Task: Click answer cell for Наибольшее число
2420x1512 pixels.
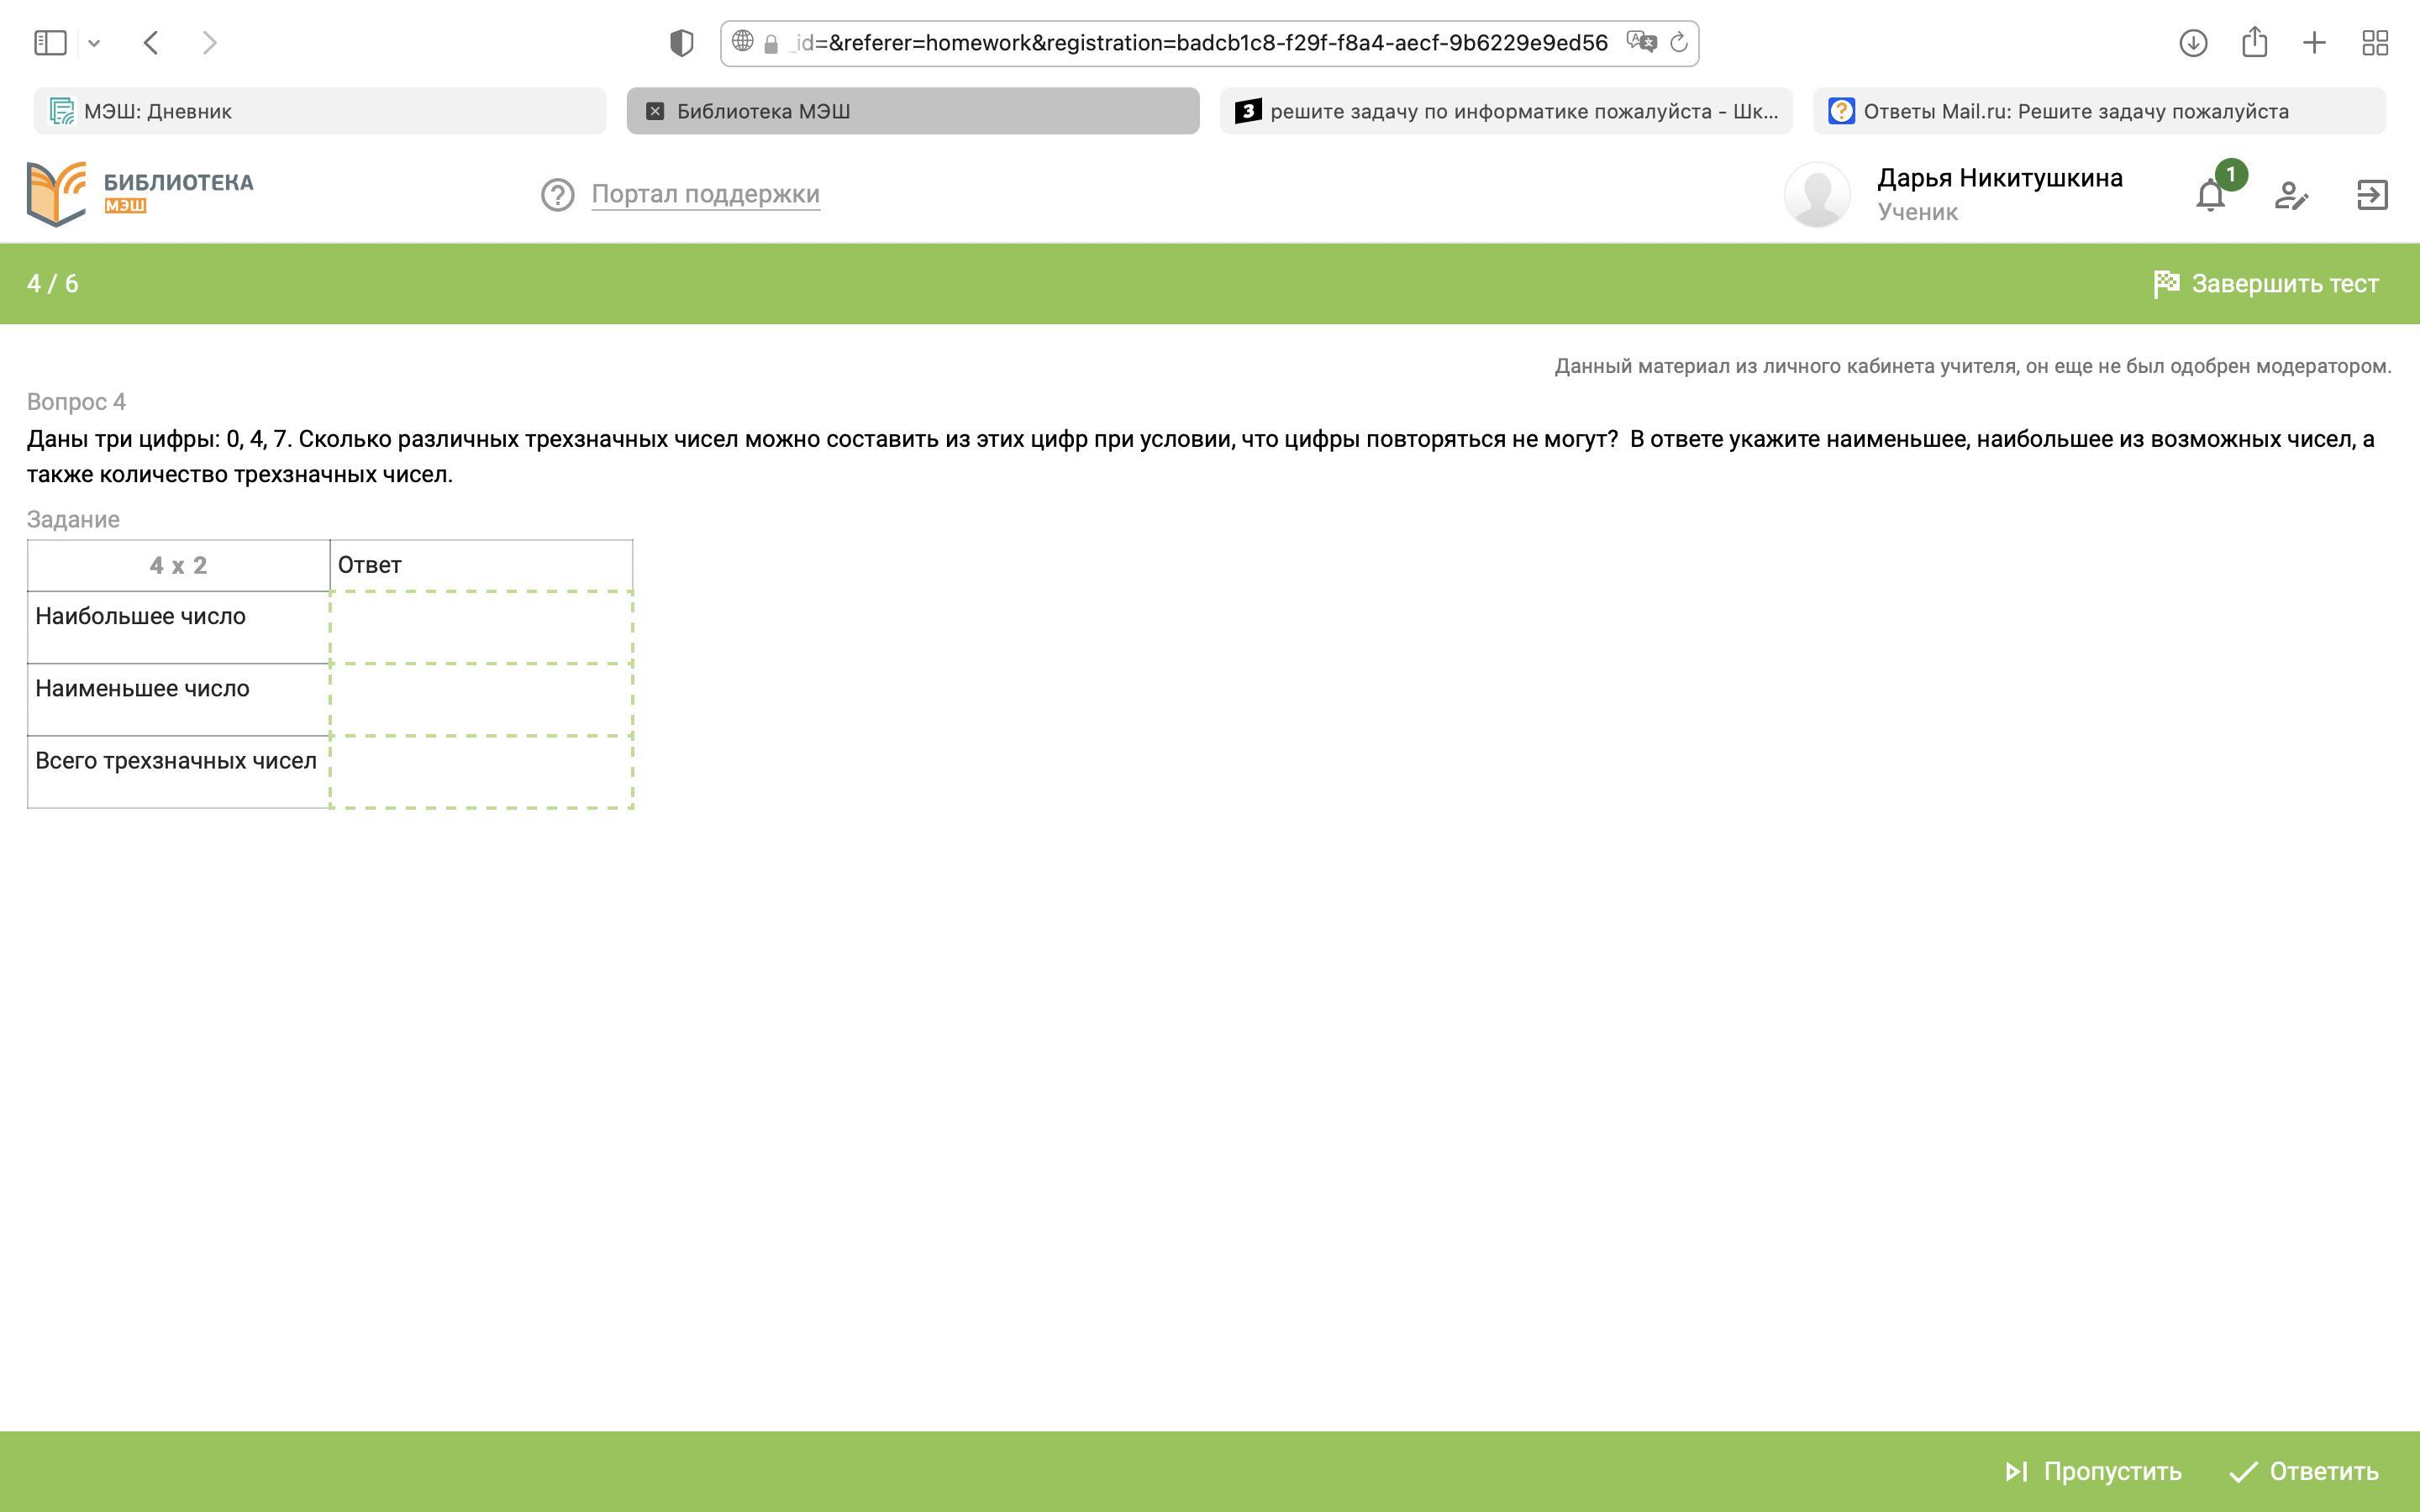Action: pos(481,627)
